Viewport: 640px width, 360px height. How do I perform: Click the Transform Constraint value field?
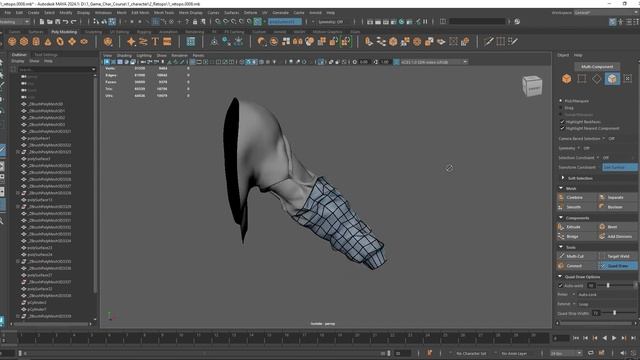620,167
